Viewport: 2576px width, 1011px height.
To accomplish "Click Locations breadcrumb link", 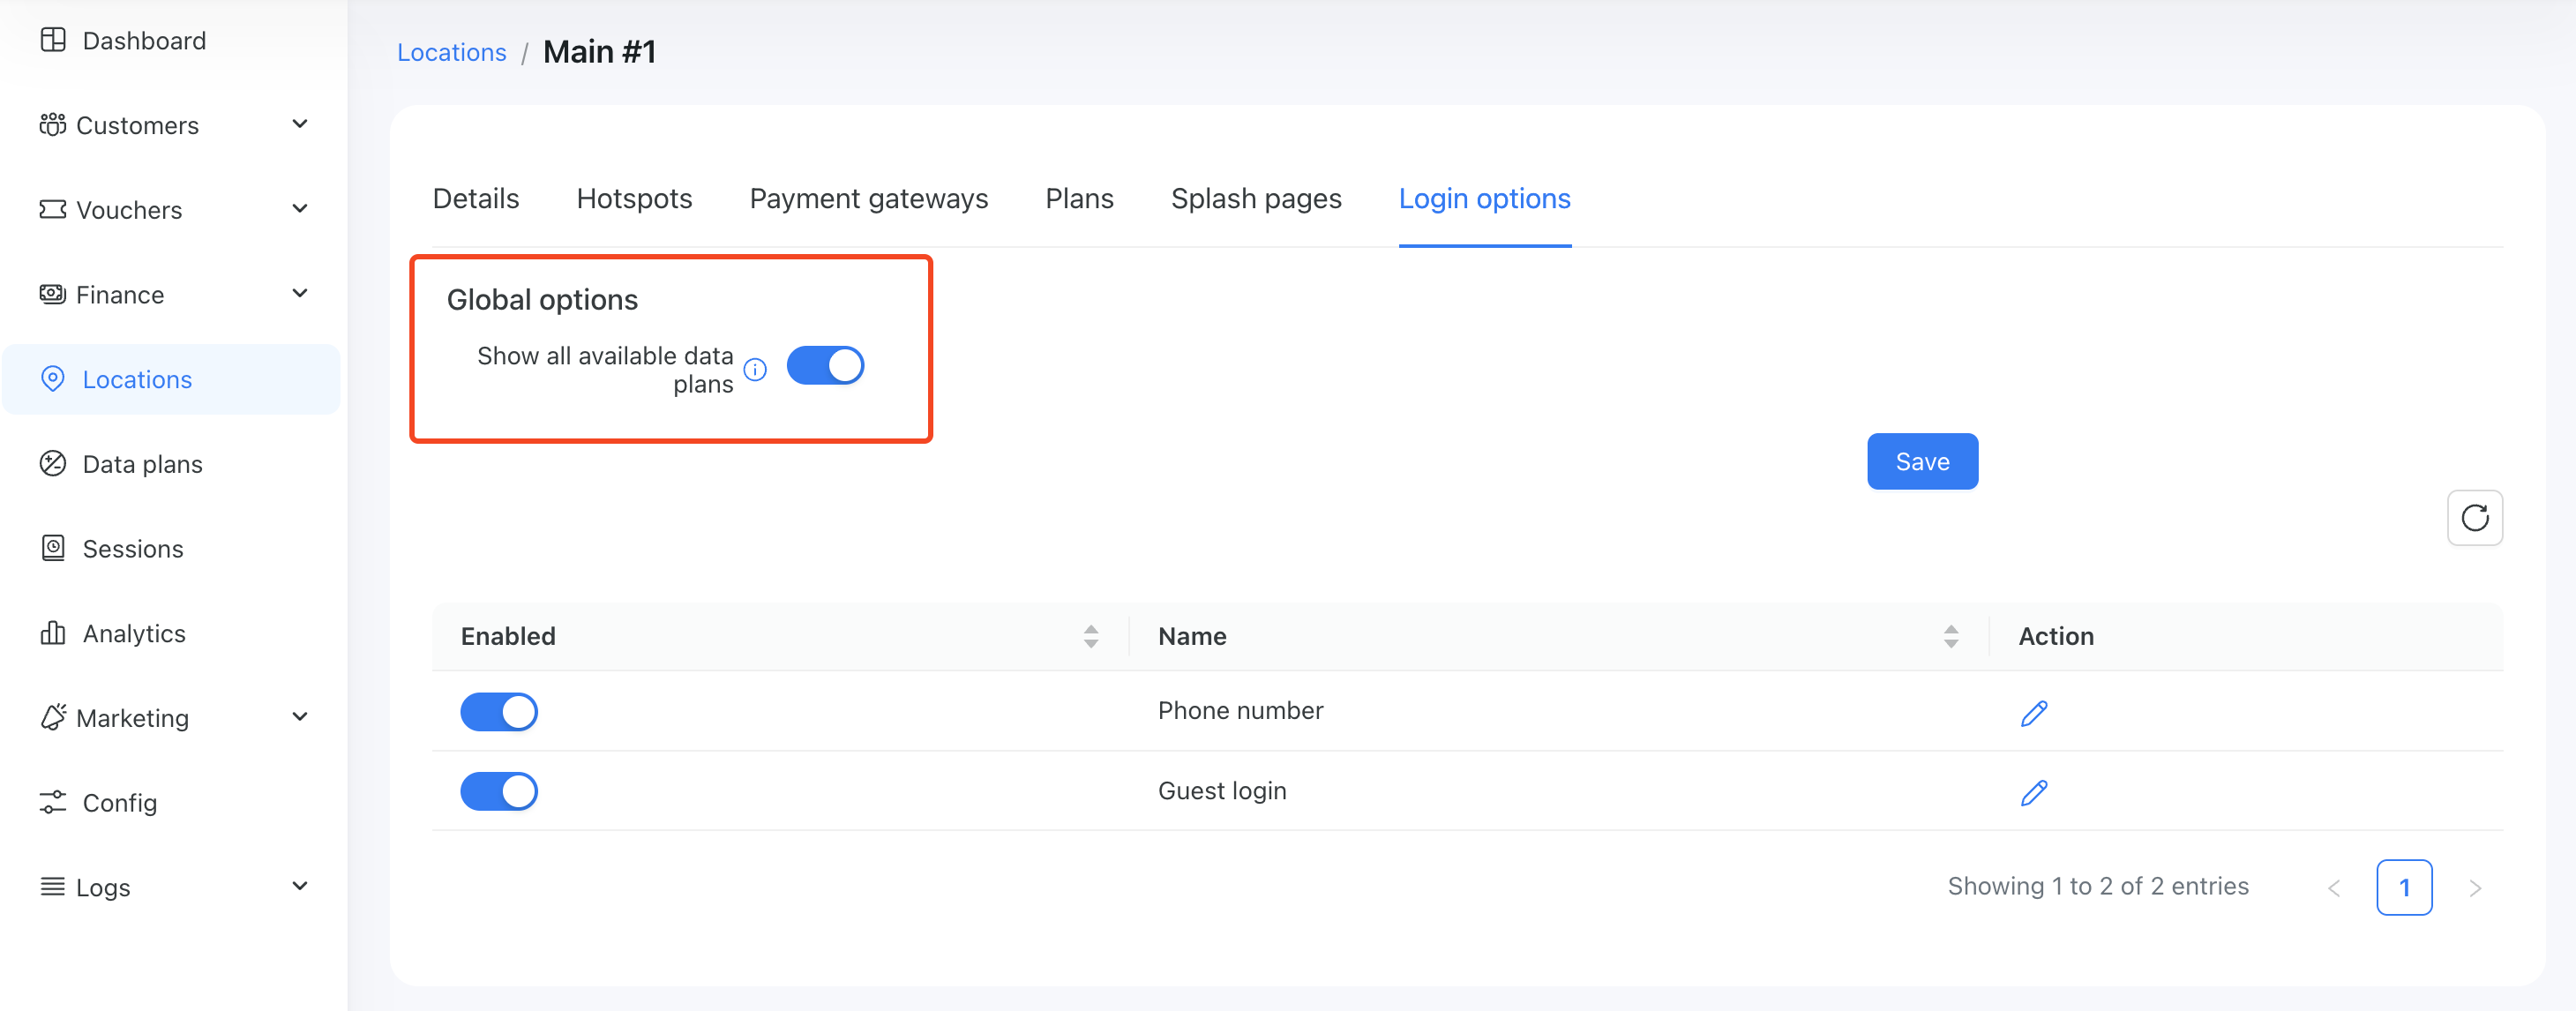I will [x=451, y=52].
